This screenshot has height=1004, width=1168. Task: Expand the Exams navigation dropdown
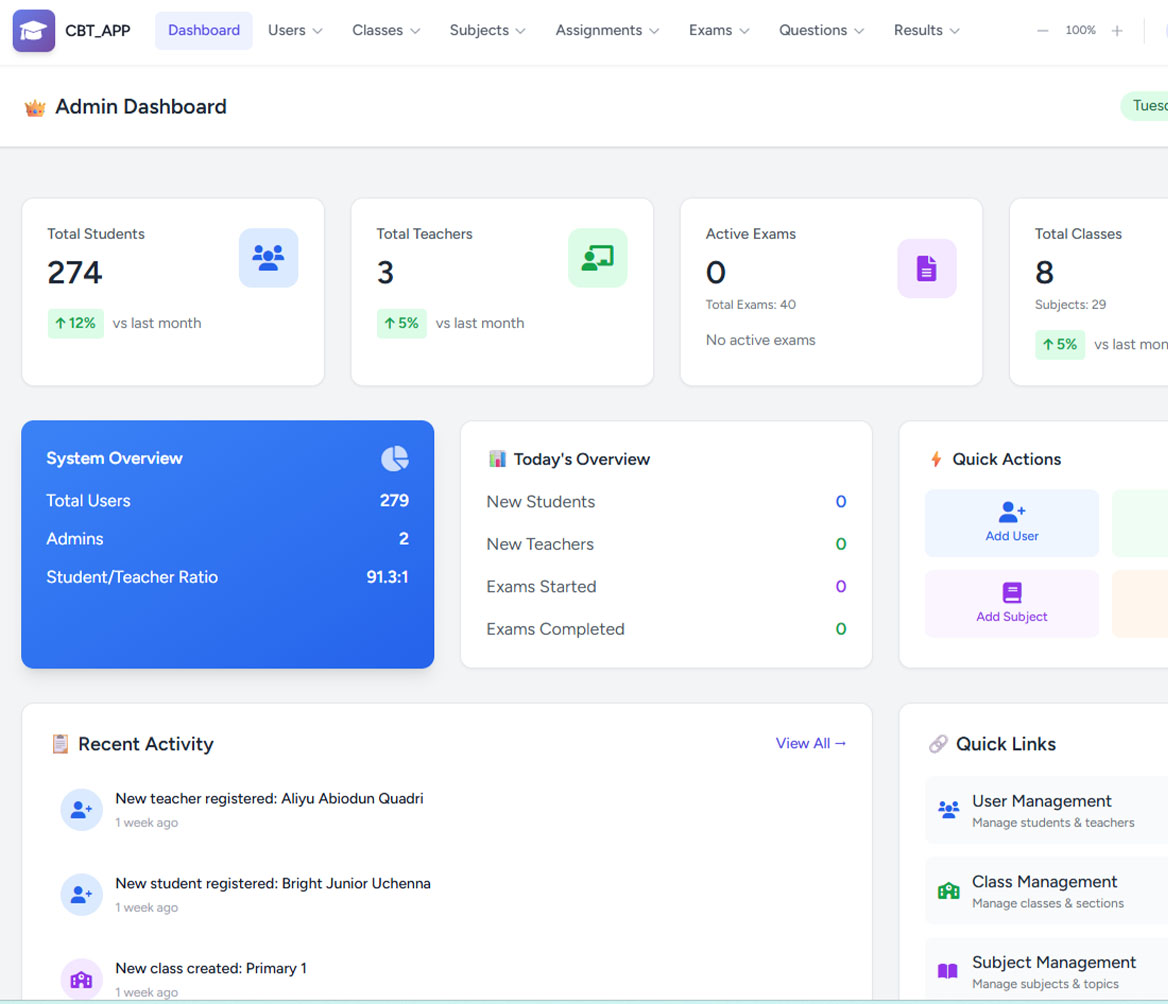pos(719,31)
